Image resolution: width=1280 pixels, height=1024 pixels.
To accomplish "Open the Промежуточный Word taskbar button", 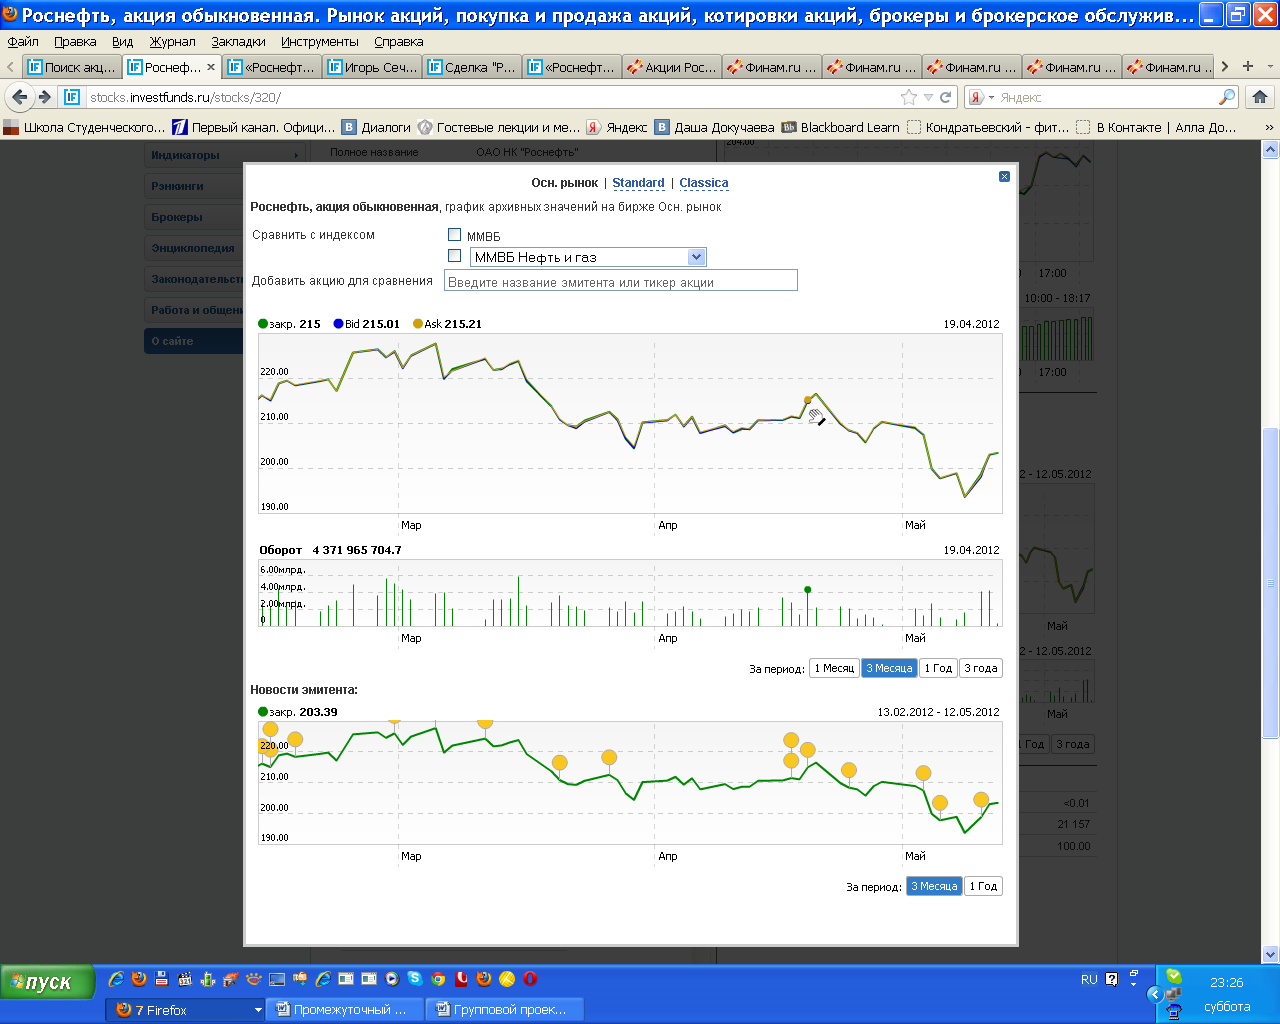I will pos(344,1010).
